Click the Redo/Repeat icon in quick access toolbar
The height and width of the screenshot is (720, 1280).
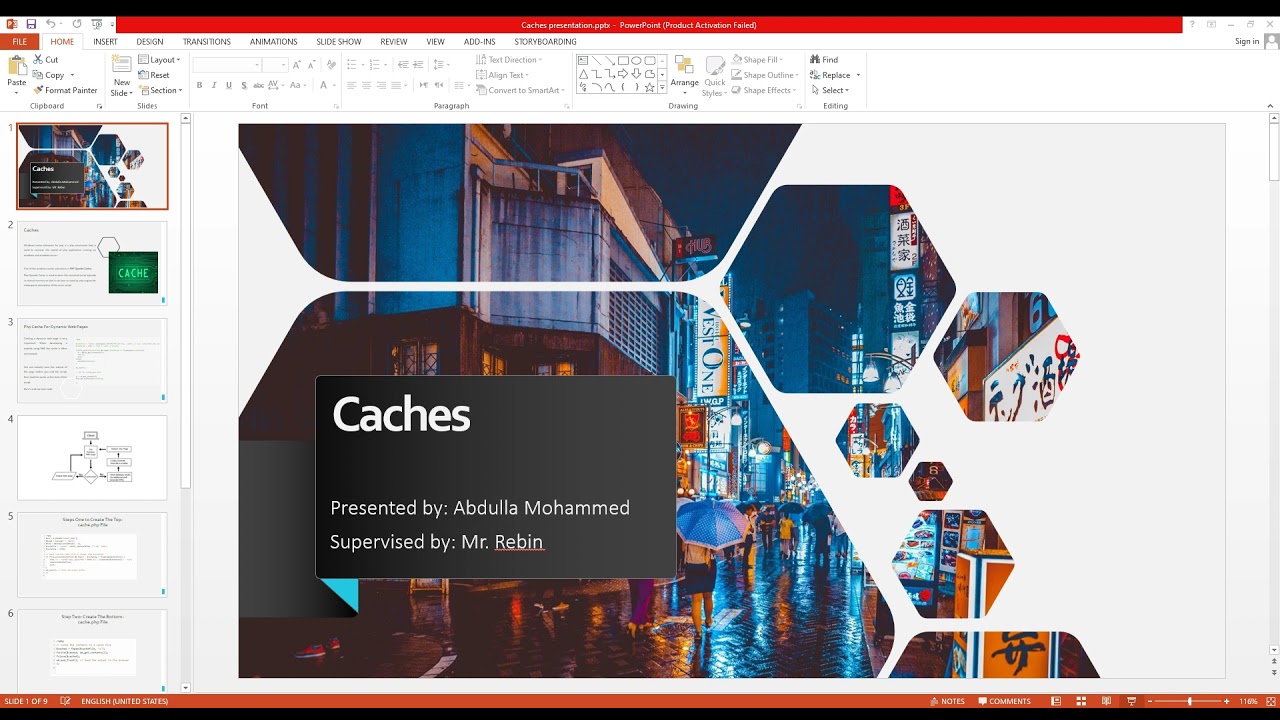pyautogui.click(x=77, y=24)
